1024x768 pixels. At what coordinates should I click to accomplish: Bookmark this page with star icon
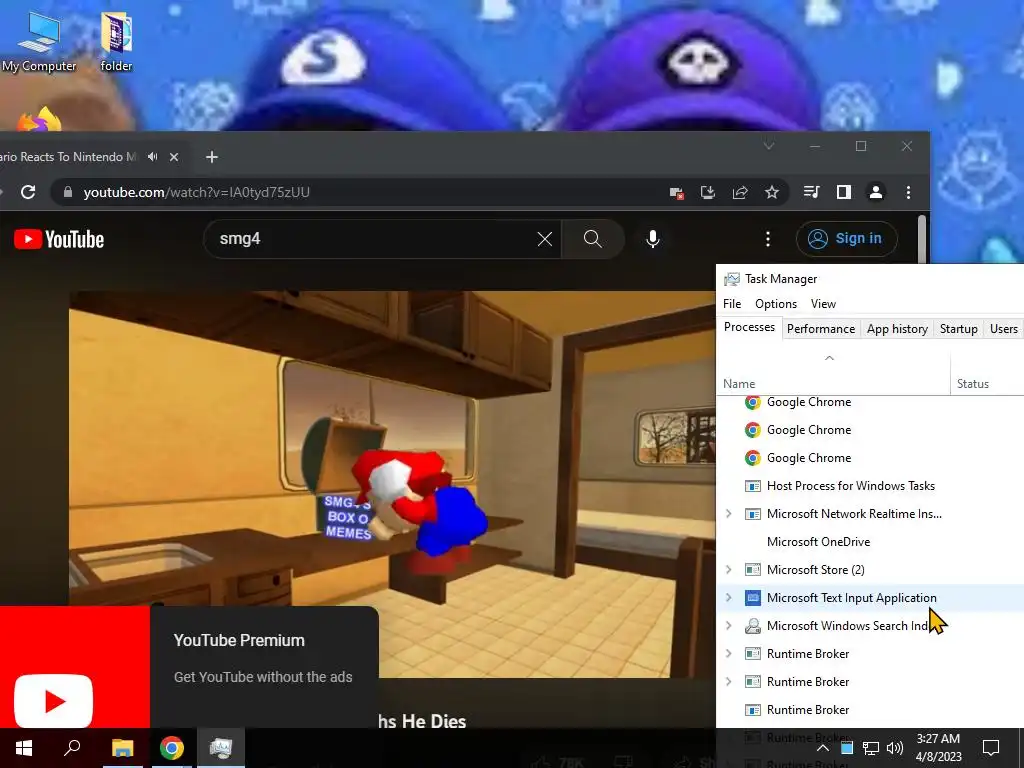pyautogui.click(x=772, y=192)
